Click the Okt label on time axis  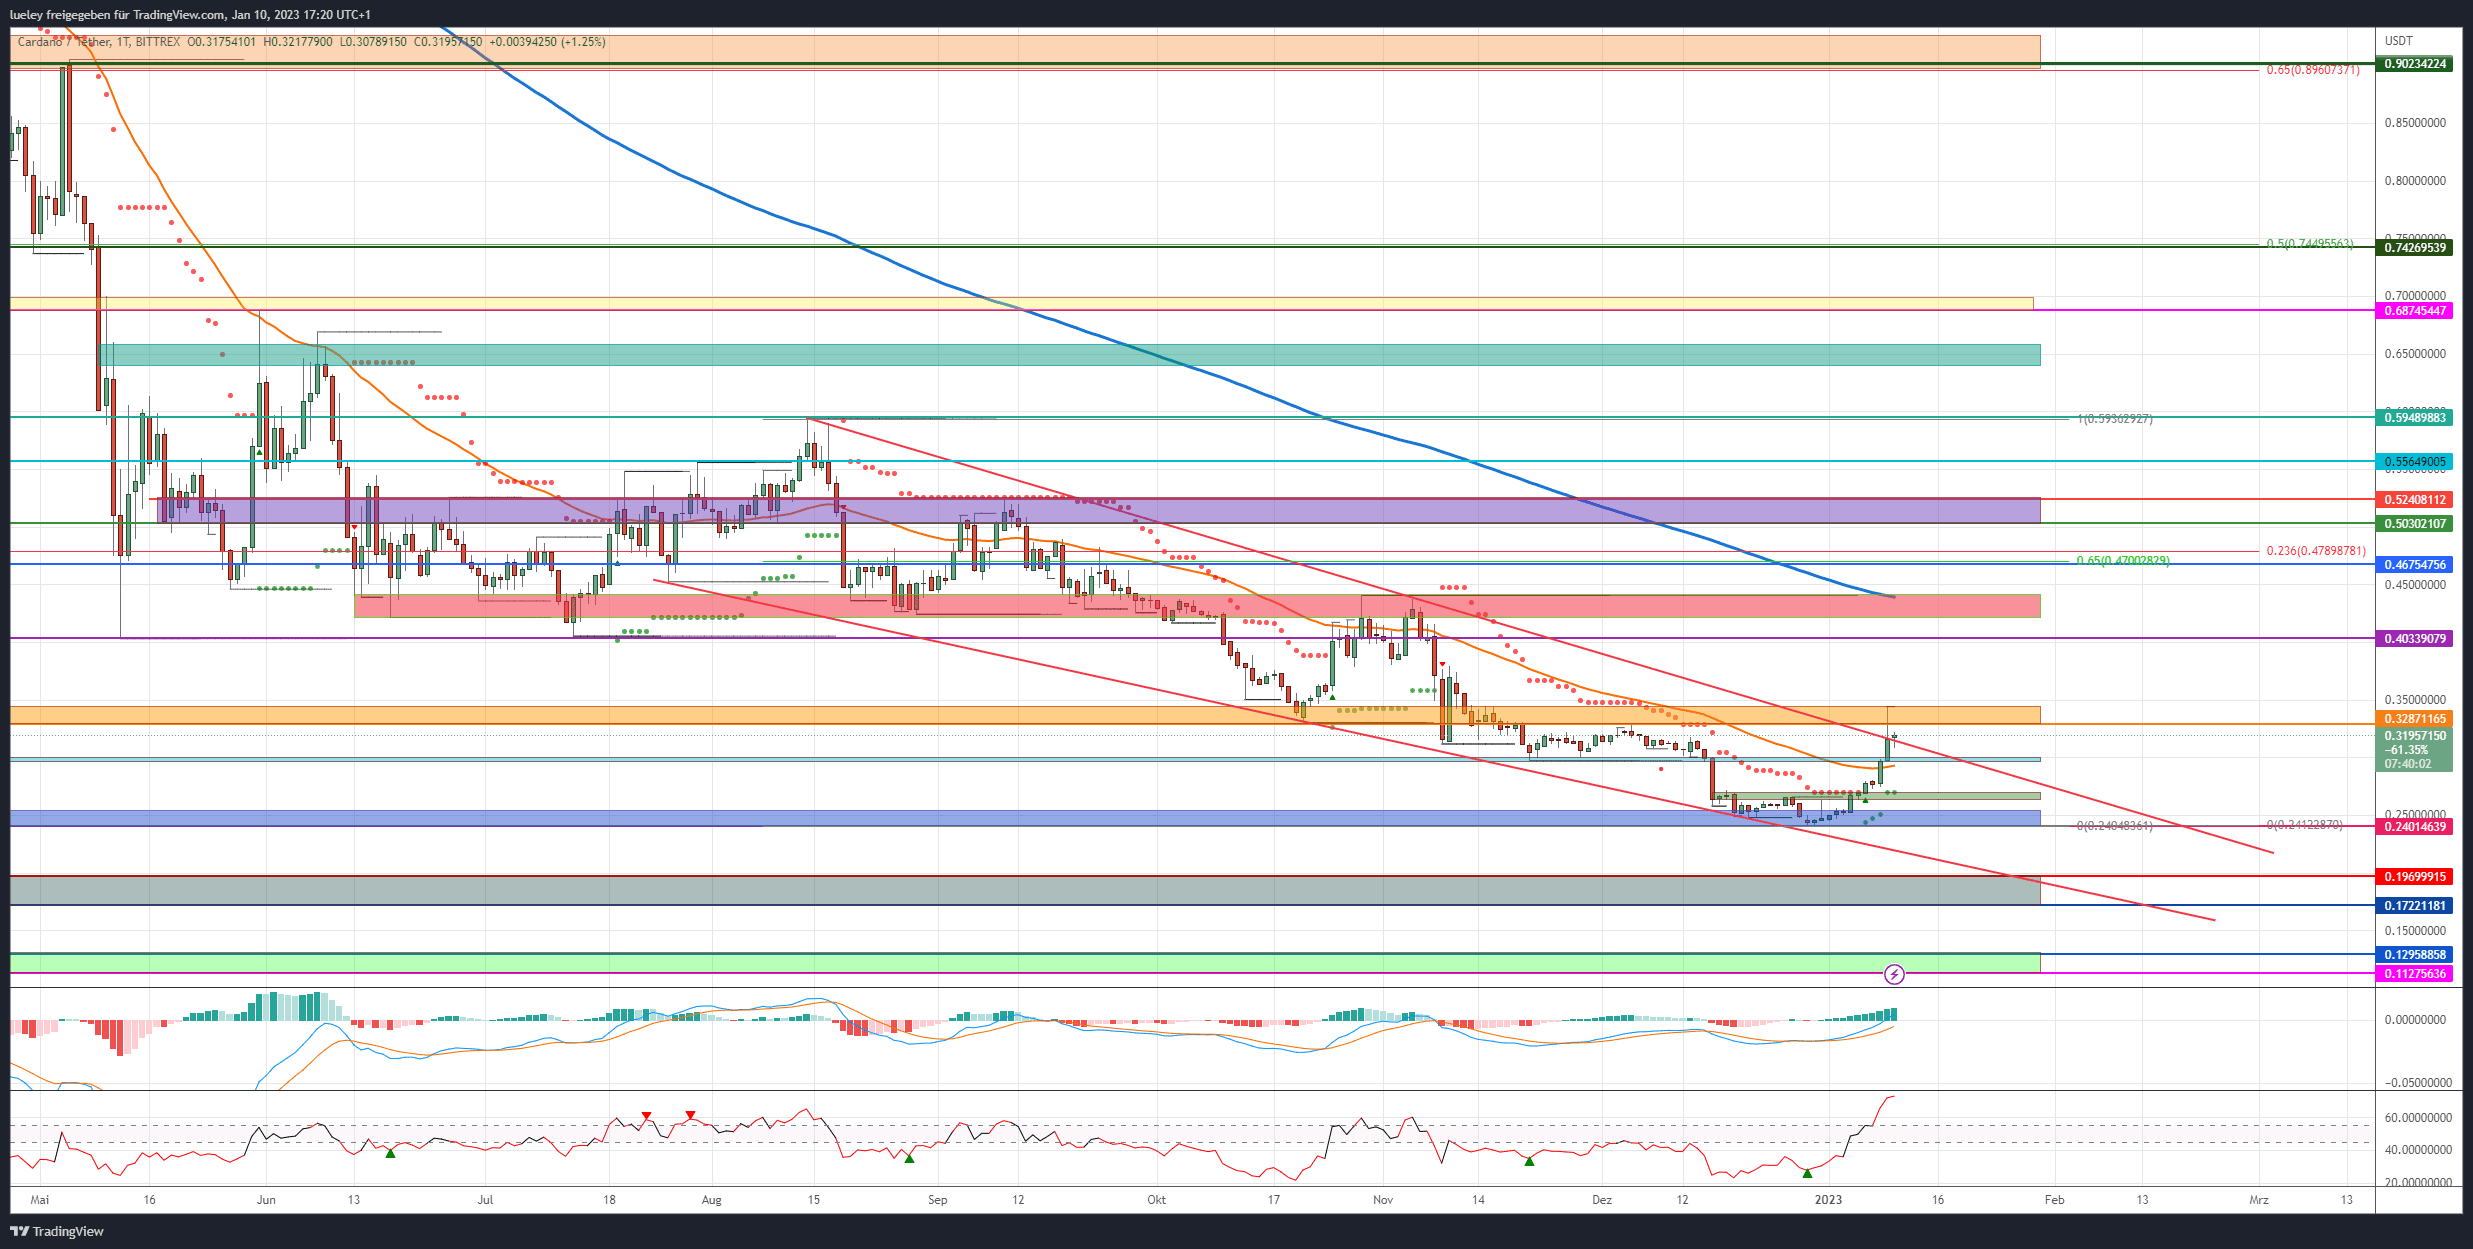click(1156, 1200)
